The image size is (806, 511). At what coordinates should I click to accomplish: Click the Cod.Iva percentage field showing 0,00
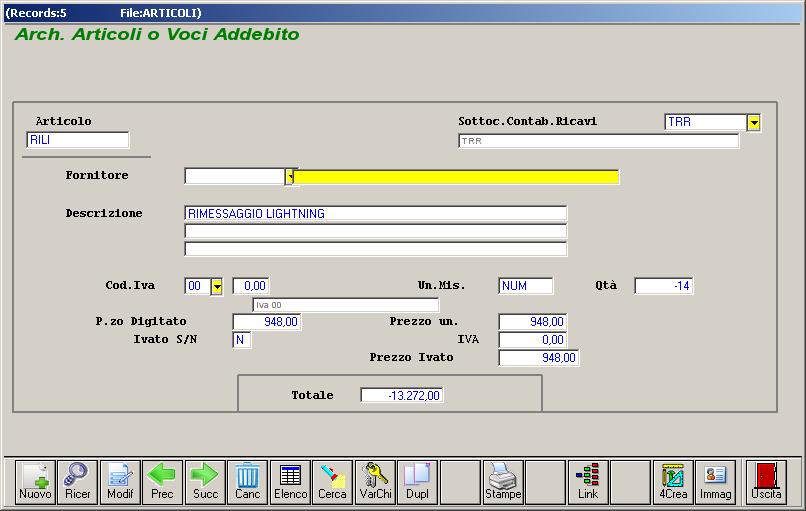[x=251, y=286]
